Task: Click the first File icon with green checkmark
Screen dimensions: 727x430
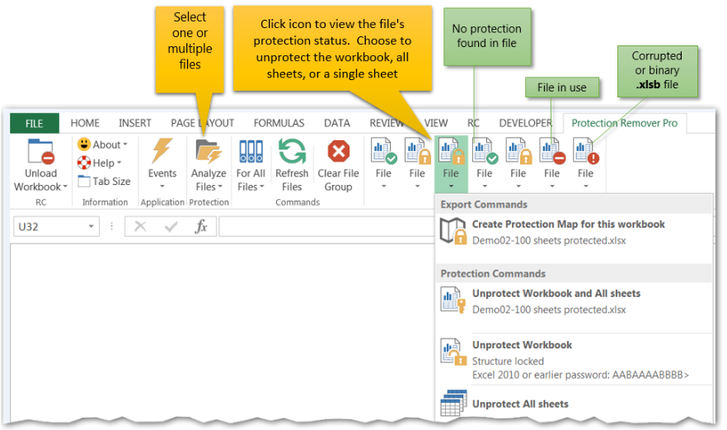Action: (383, 151)
